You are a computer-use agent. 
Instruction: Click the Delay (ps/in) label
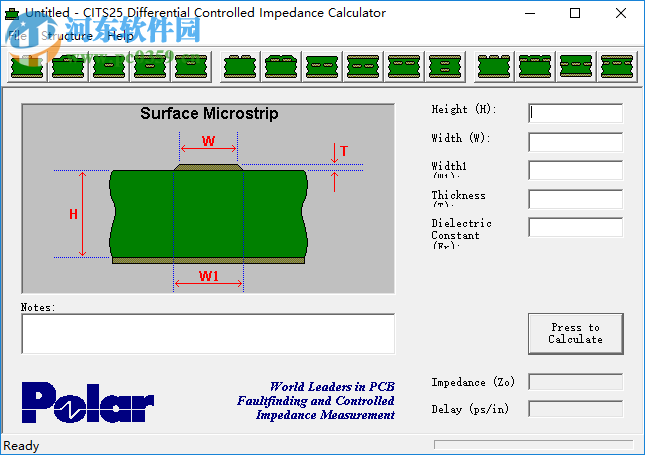pyautogui.click(x=470, y=409)
